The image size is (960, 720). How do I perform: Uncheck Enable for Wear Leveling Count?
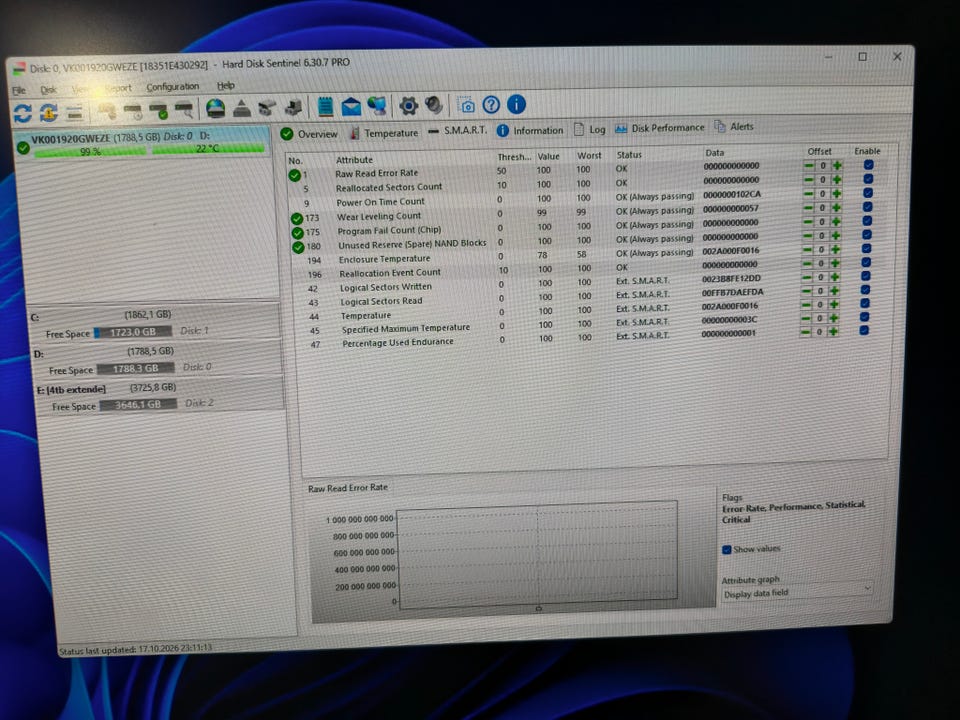[868, 207]
